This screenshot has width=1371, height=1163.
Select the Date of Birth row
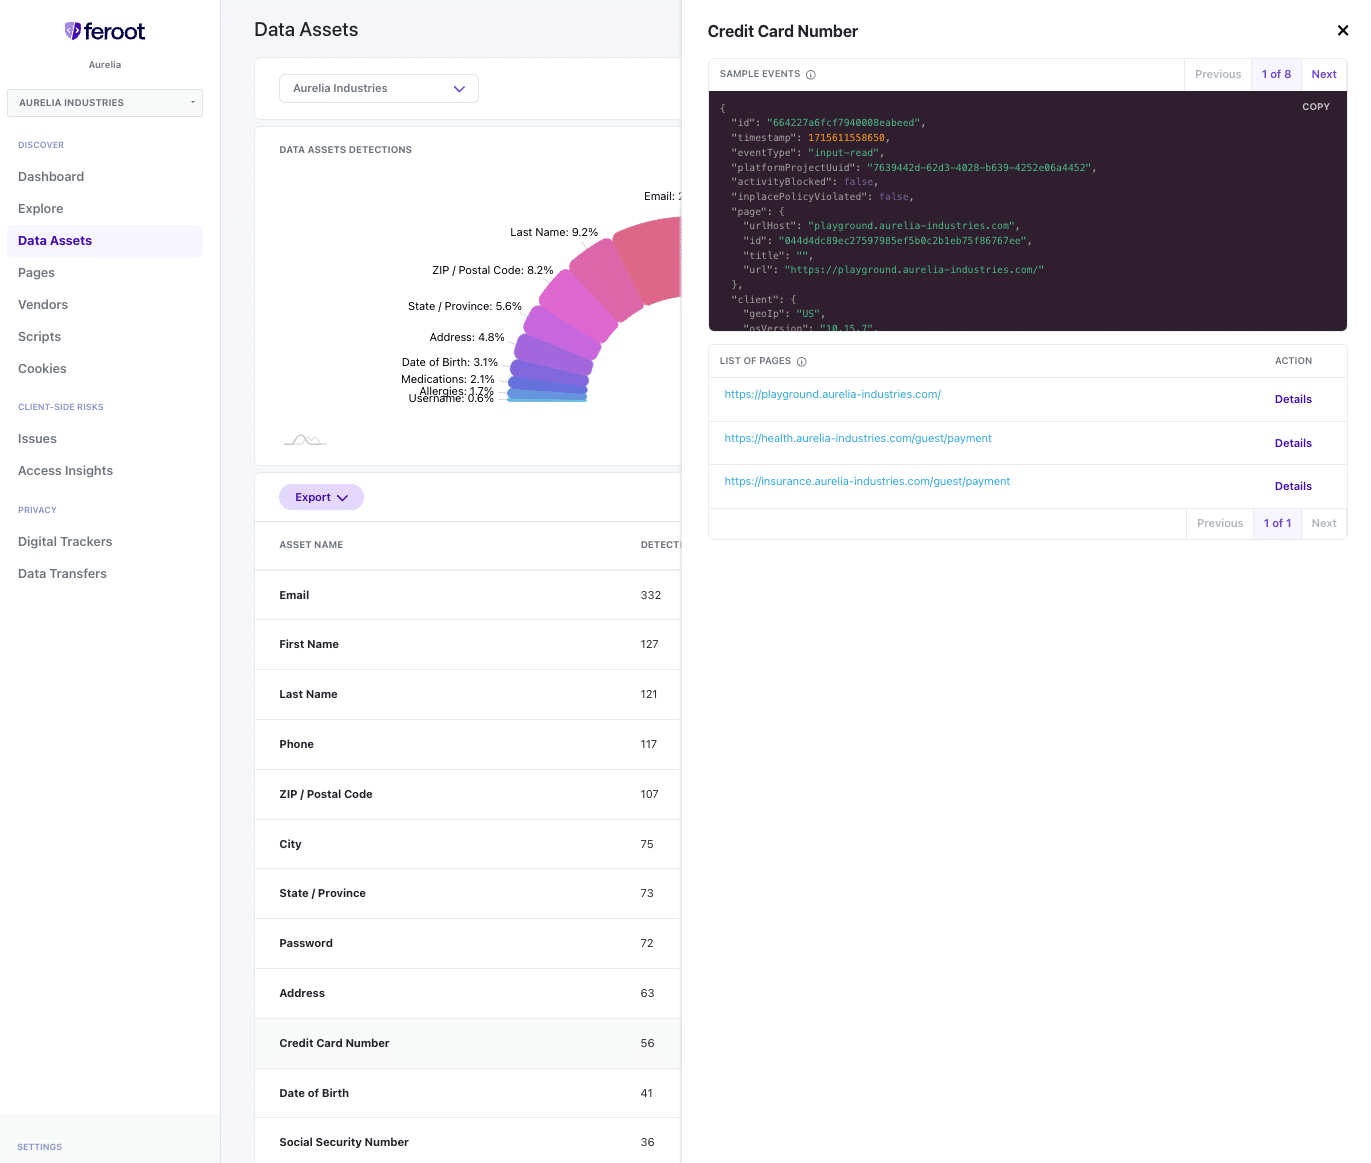pos(468,1093)
